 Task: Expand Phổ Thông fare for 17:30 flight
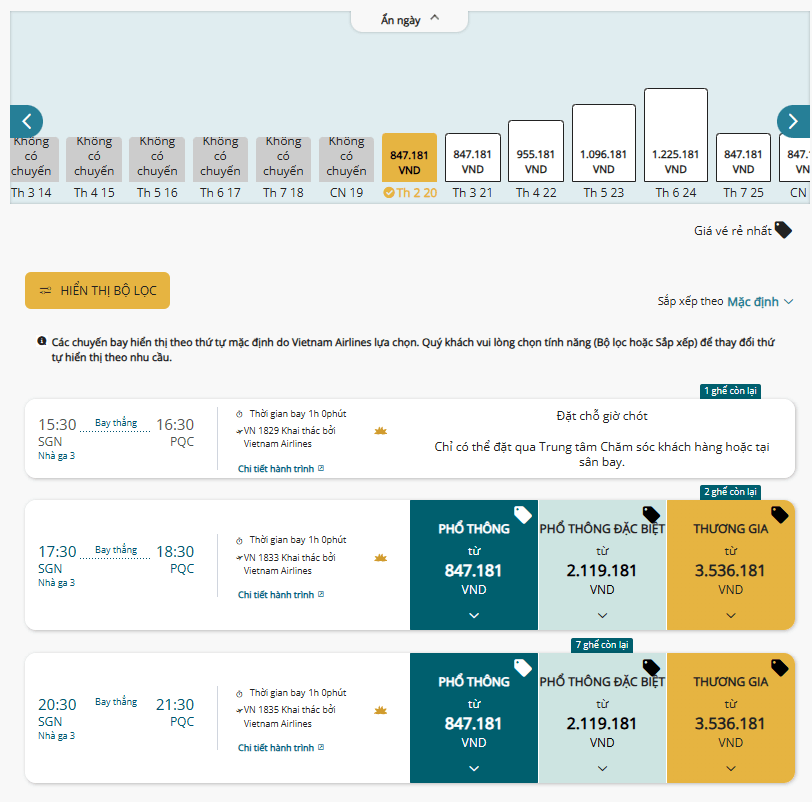(474, 565)
